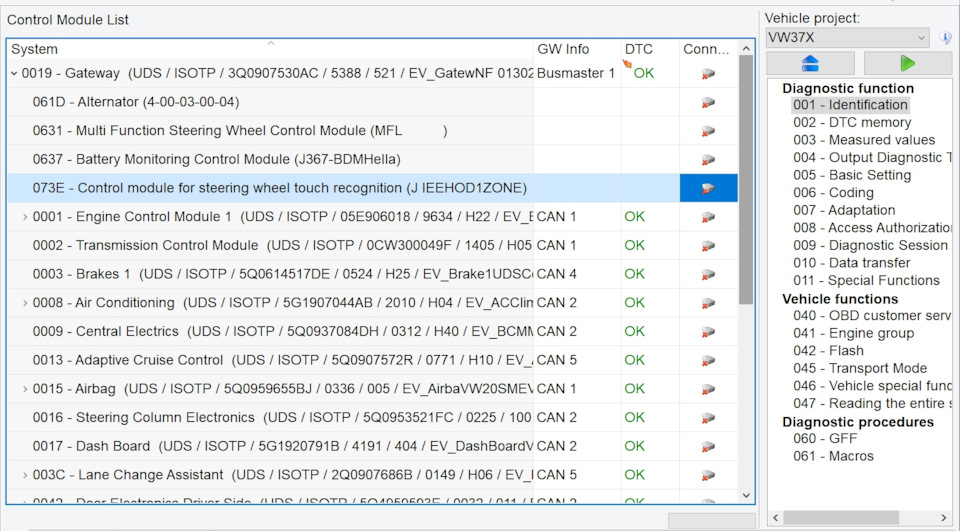960x531 pixels.
Task: Select 007 - Adaptation function
Action: (844, 210)
